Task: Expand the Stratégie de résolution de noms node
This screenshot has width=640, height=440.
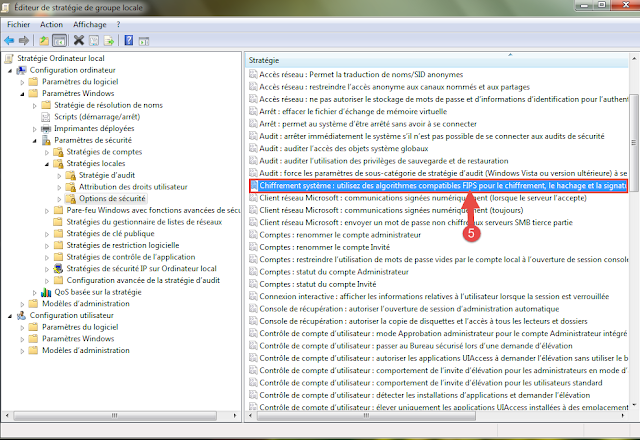Action: (x=35, y=106)
